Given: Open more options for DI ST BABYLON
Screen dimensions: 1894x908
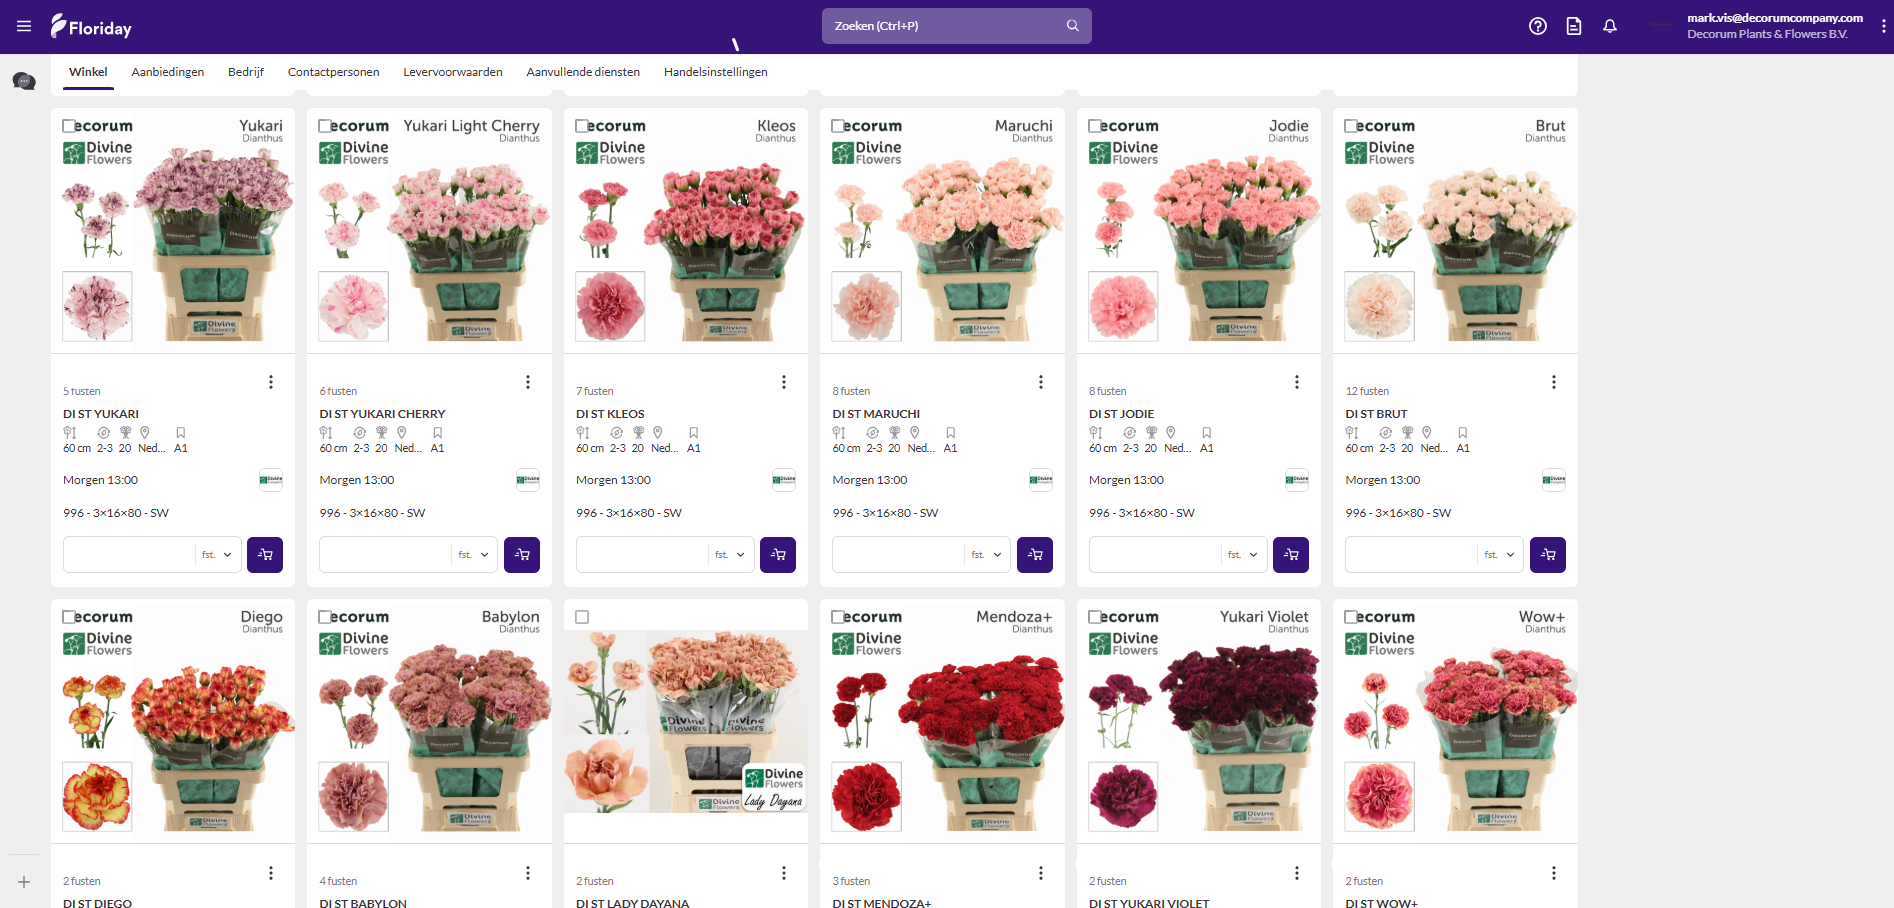Looking at the screenshot, I should [528, 873].
